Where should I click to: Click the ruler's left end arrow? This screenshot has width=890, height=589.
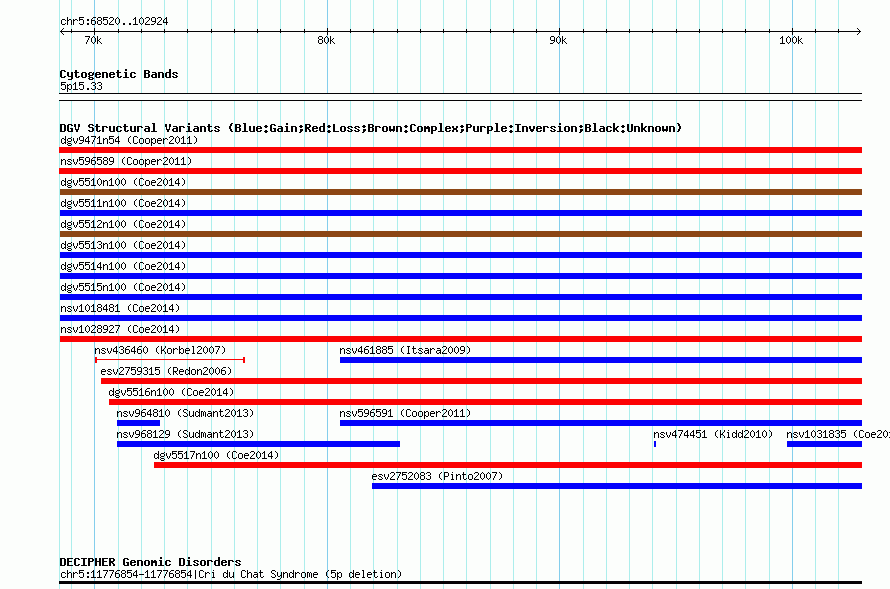point(63,31)
